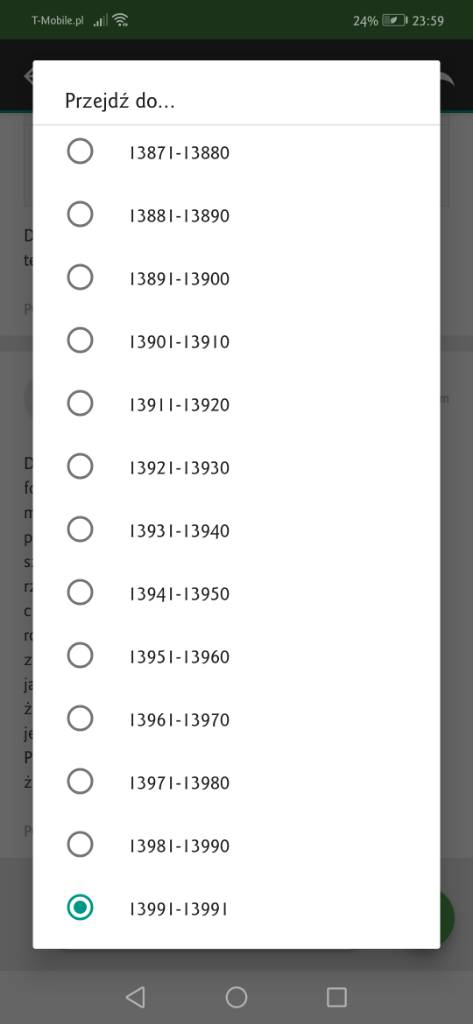Choose the 13931-13940 option
473x1024 pixels.
point(236,530)
